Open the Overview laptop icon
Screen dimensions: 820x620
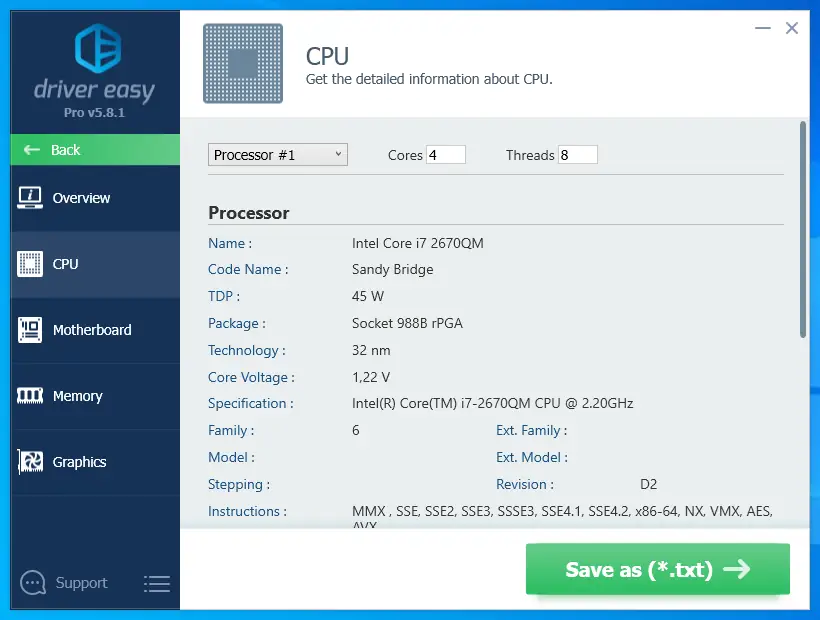(30, 198)
